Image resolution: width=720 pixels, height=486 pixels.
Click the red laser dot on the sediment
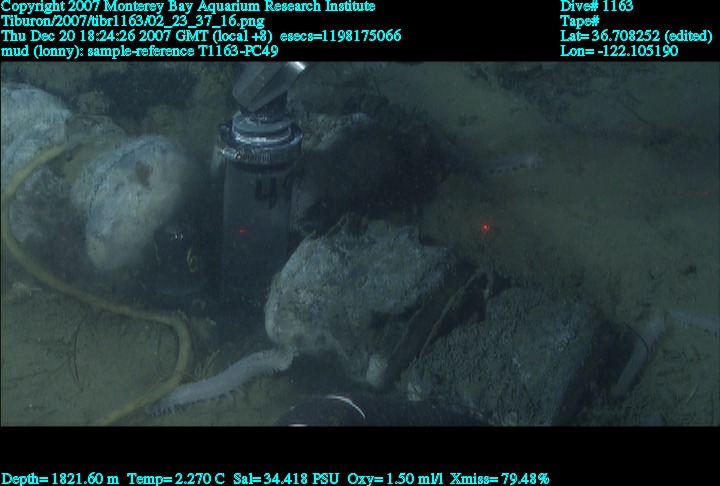[485, 228]
